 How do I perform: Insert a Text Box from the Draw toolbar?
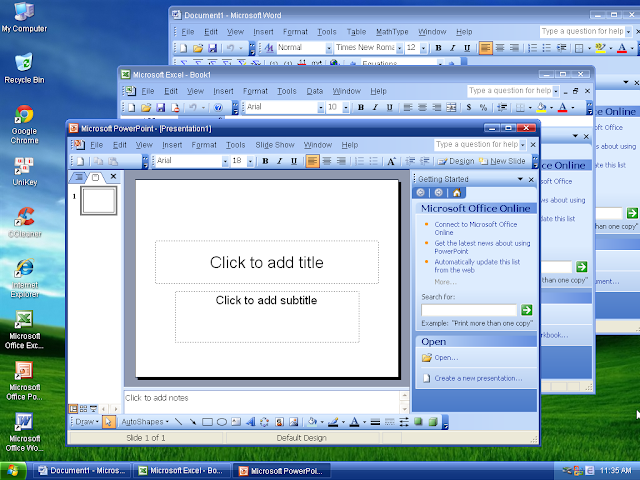[236, 422]
